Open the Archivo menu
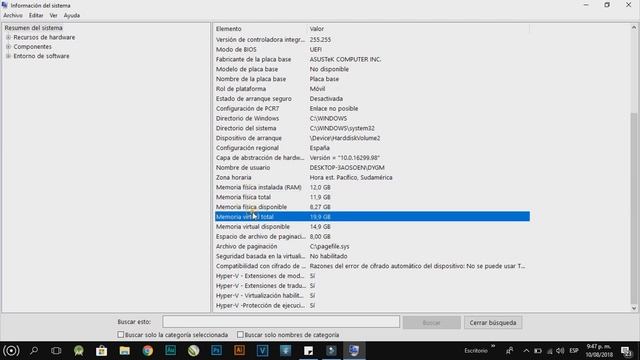Screen dimensions: 640x360 point(13,15)
